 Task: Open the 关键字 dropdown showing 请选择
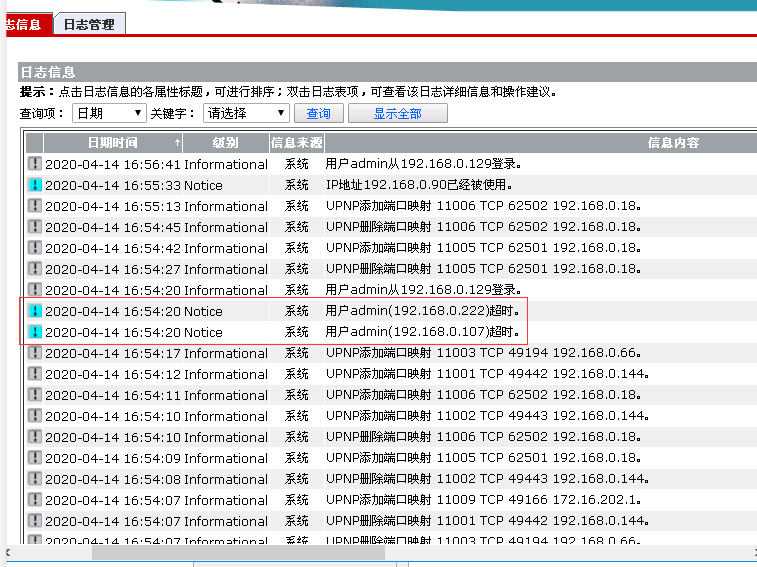click(246, 113)
